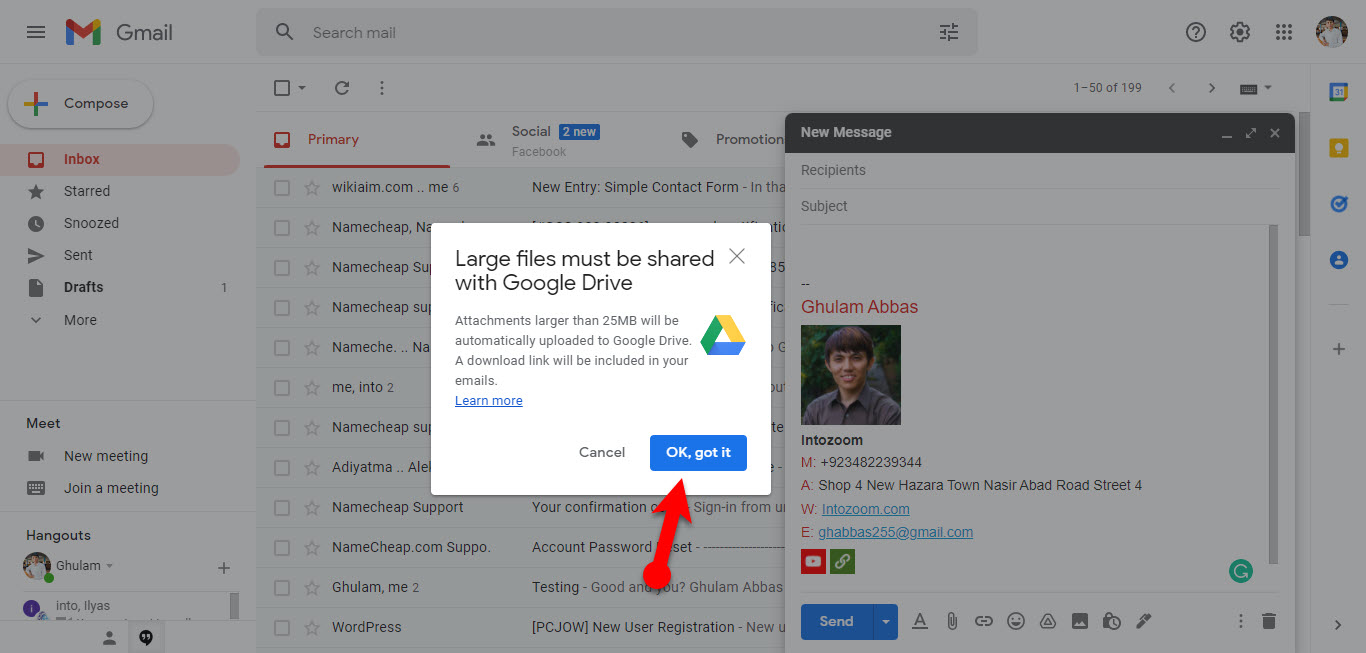Open Google Keep in the side panel
Image resolution: width=1366 pixels, height=653 pixels.
point(1338,148)
